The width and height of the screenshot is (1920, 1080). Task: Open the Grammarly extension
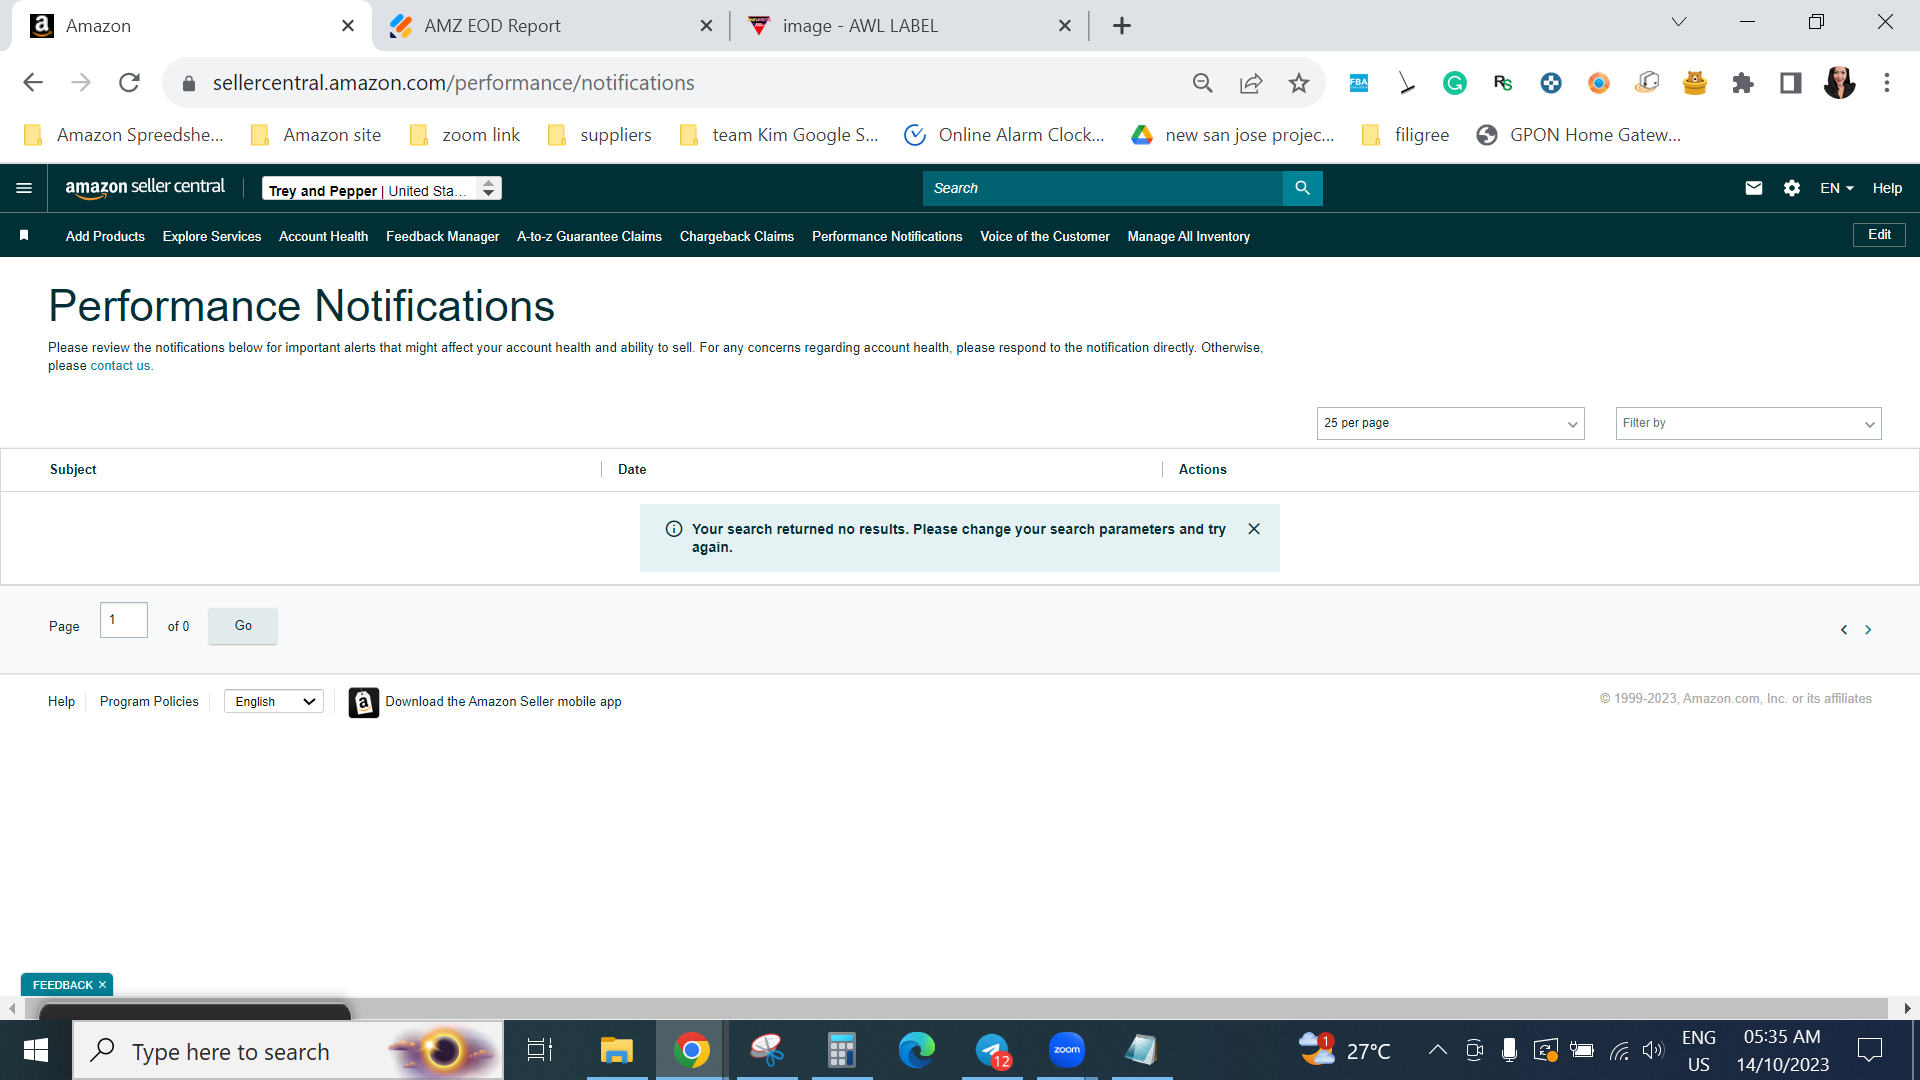pyautogui.click(x=1455, y=83)
